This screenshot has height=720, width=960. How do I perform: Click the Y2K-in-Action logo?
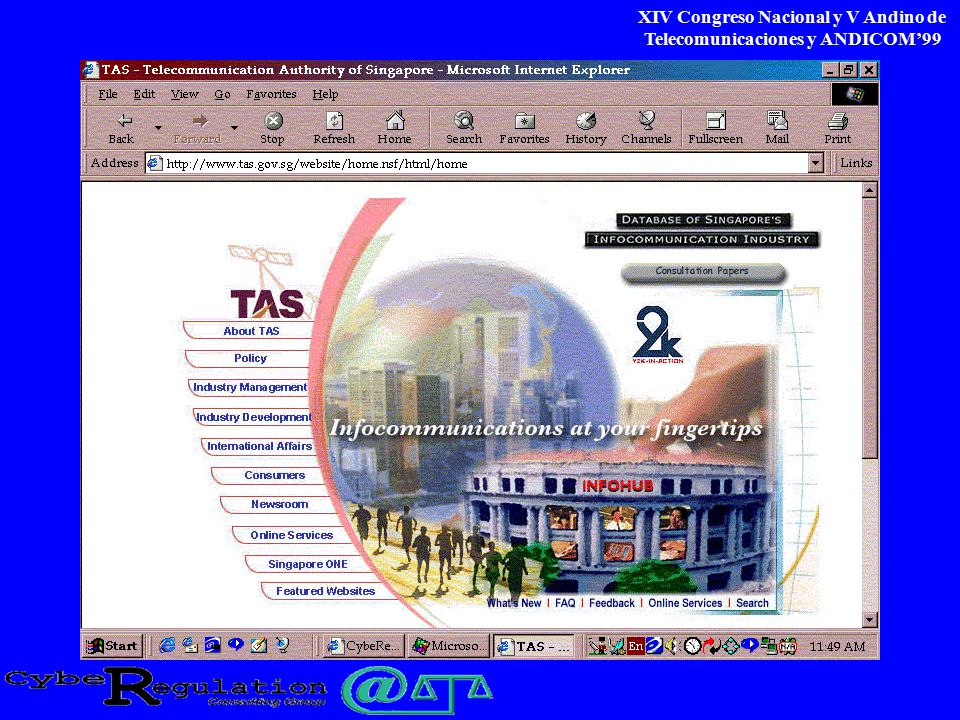(658, 336)
